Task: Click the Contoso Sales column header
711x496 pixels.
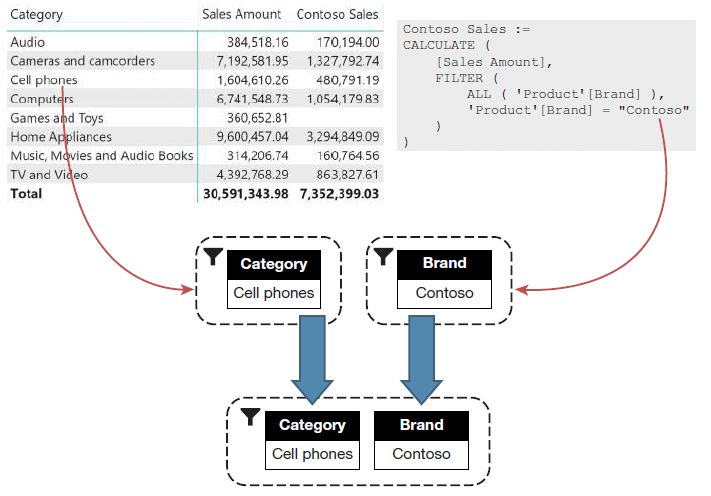Action: [x=337, y=15]
